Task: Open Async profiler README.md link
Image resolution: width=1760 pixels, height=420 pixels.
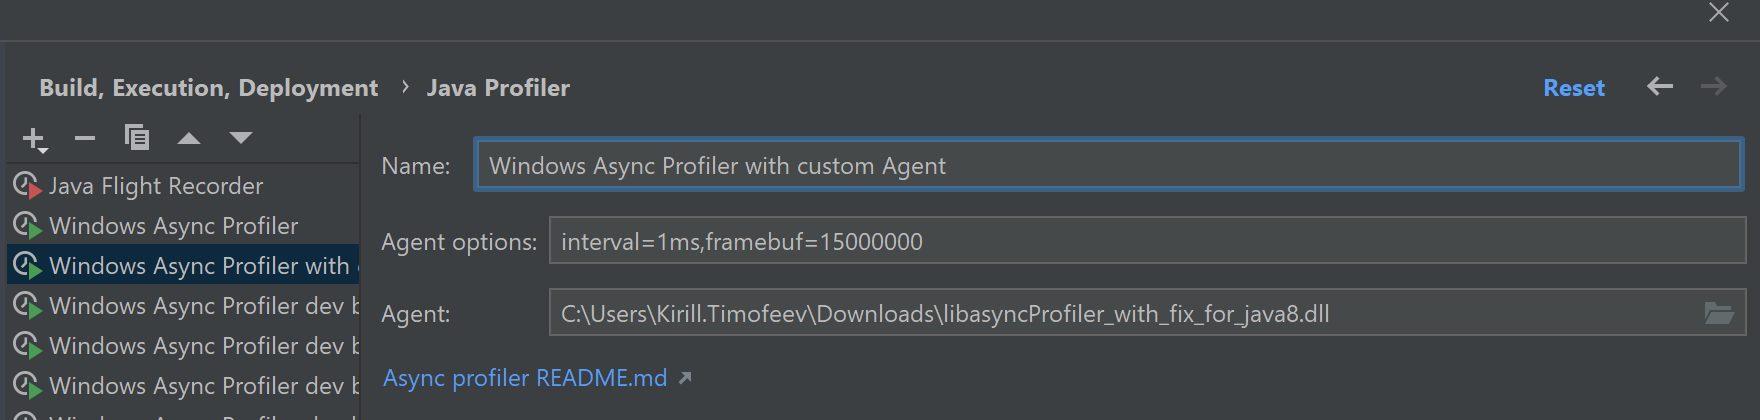Action: [525, 378]
